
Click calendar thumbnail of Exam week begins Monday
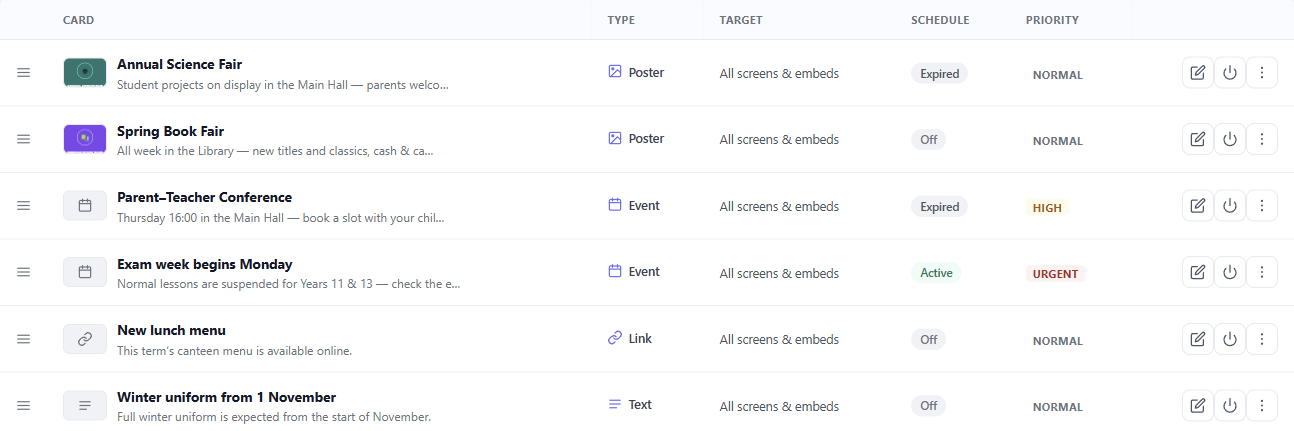pyautogui.click(x=85, y=272)
